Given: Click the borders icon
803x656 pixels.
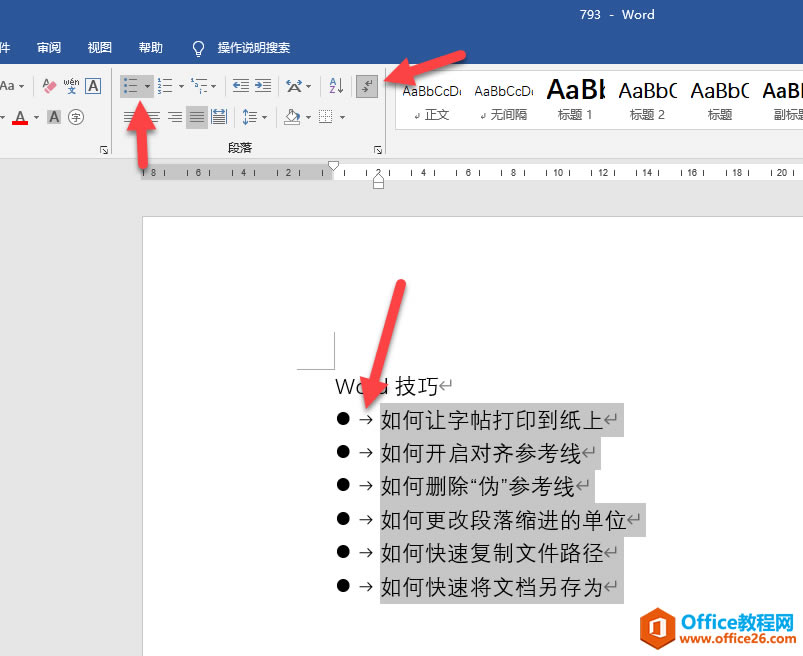Looking at the screenshot, I should (x=326, y=117).
